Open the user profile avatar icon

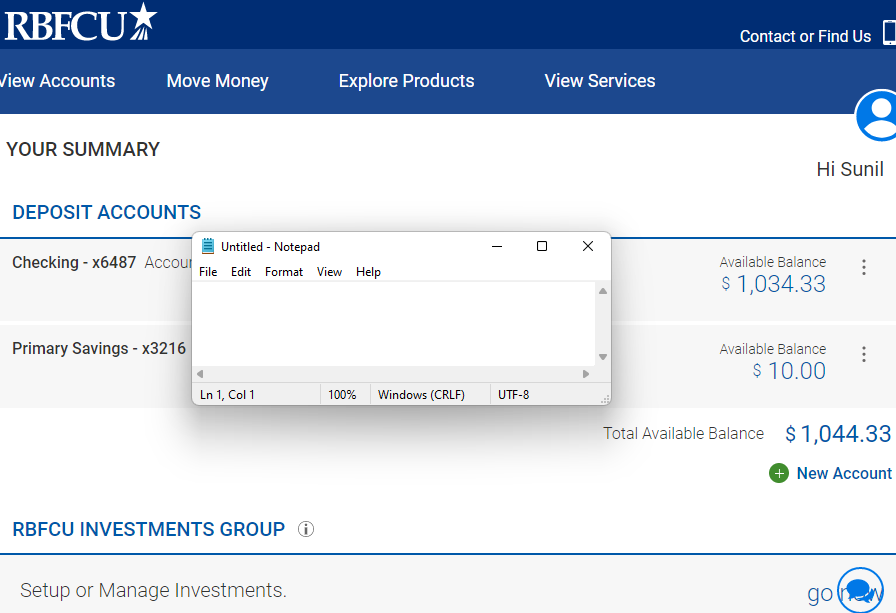click(x=877, y=115)
